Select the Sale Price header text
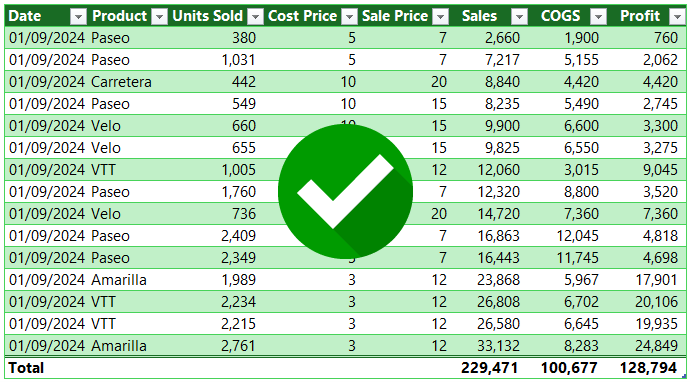Viewport: 690px width, 382px height. tap(395, 16)
